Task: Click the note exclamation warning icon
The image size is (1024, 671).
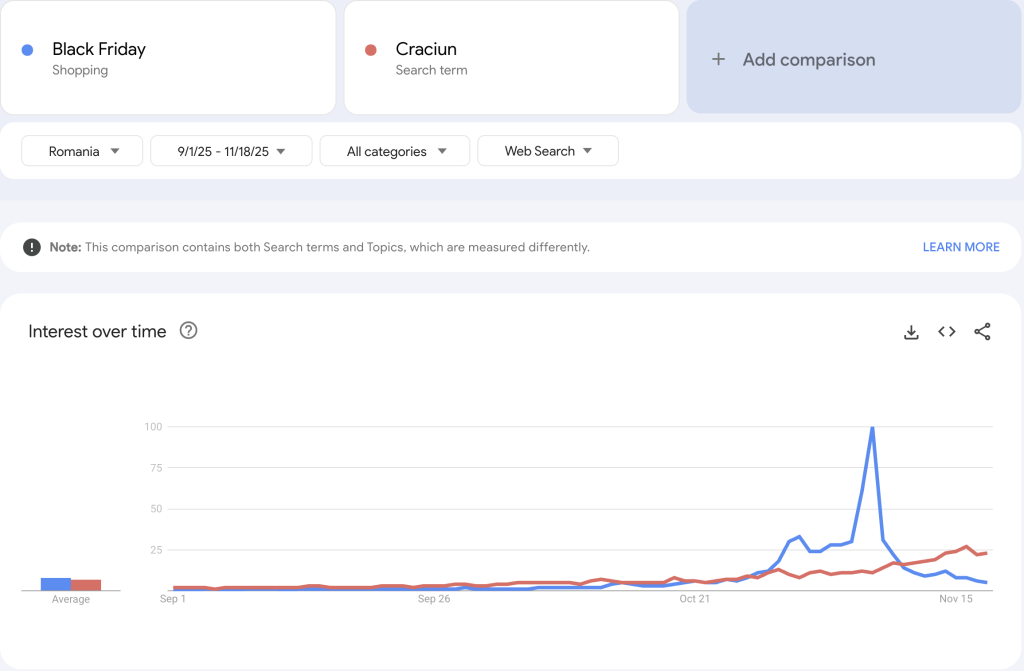Action: [32, 247]
